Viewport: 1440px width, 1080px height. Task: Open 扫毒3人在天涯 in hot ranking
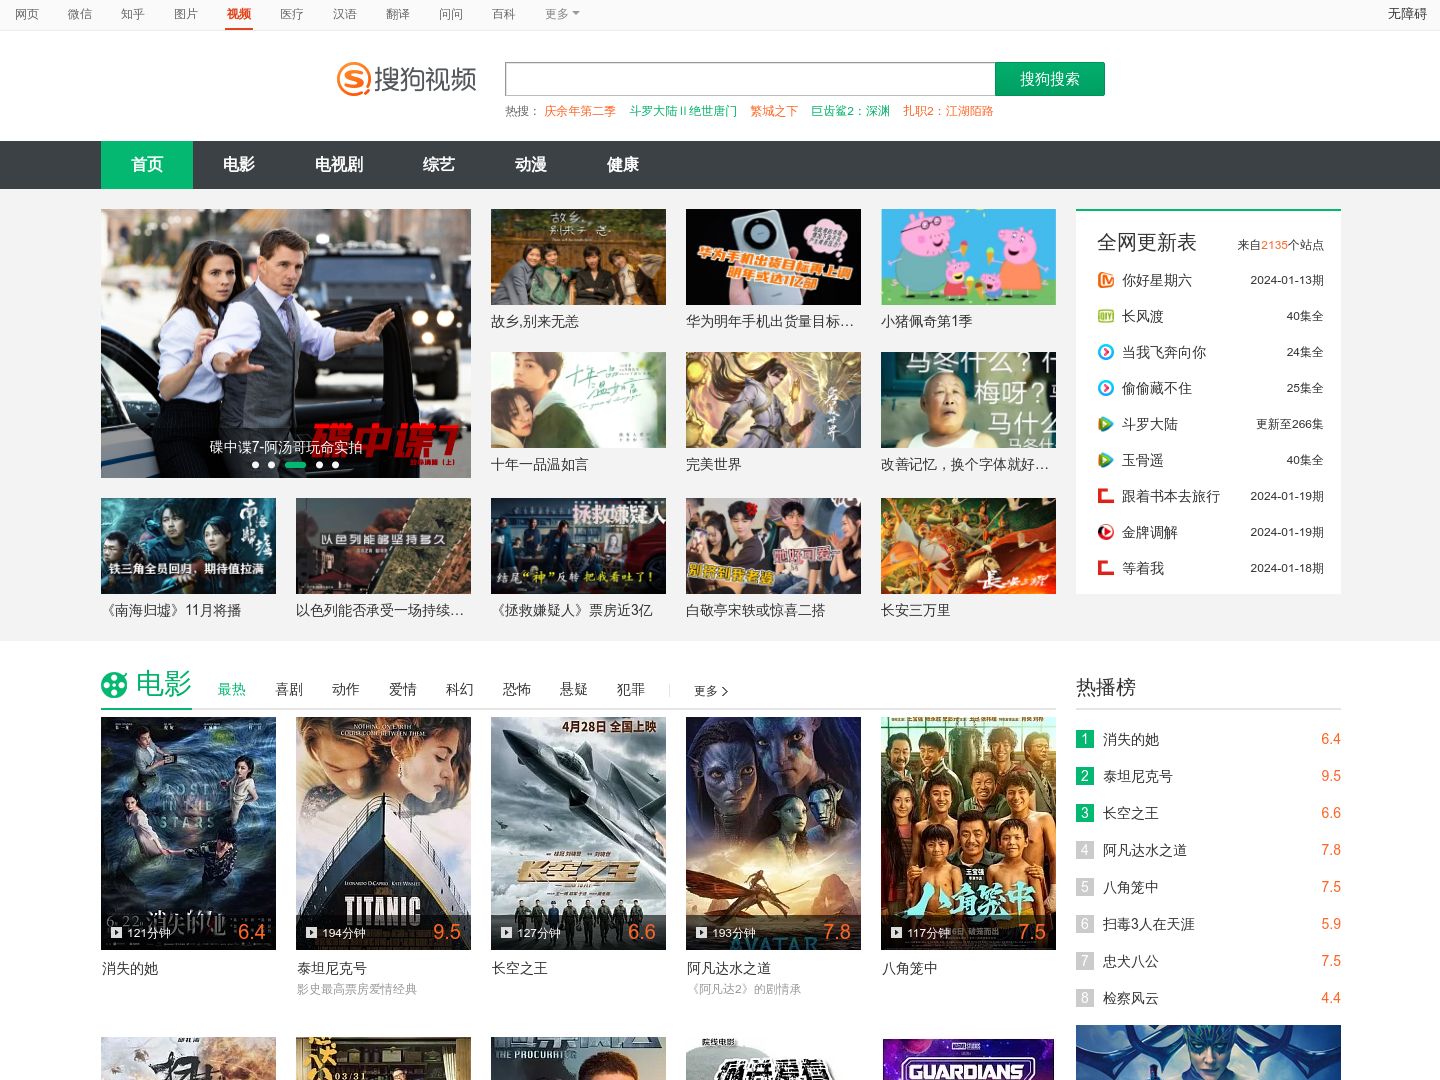[1149, 924]
